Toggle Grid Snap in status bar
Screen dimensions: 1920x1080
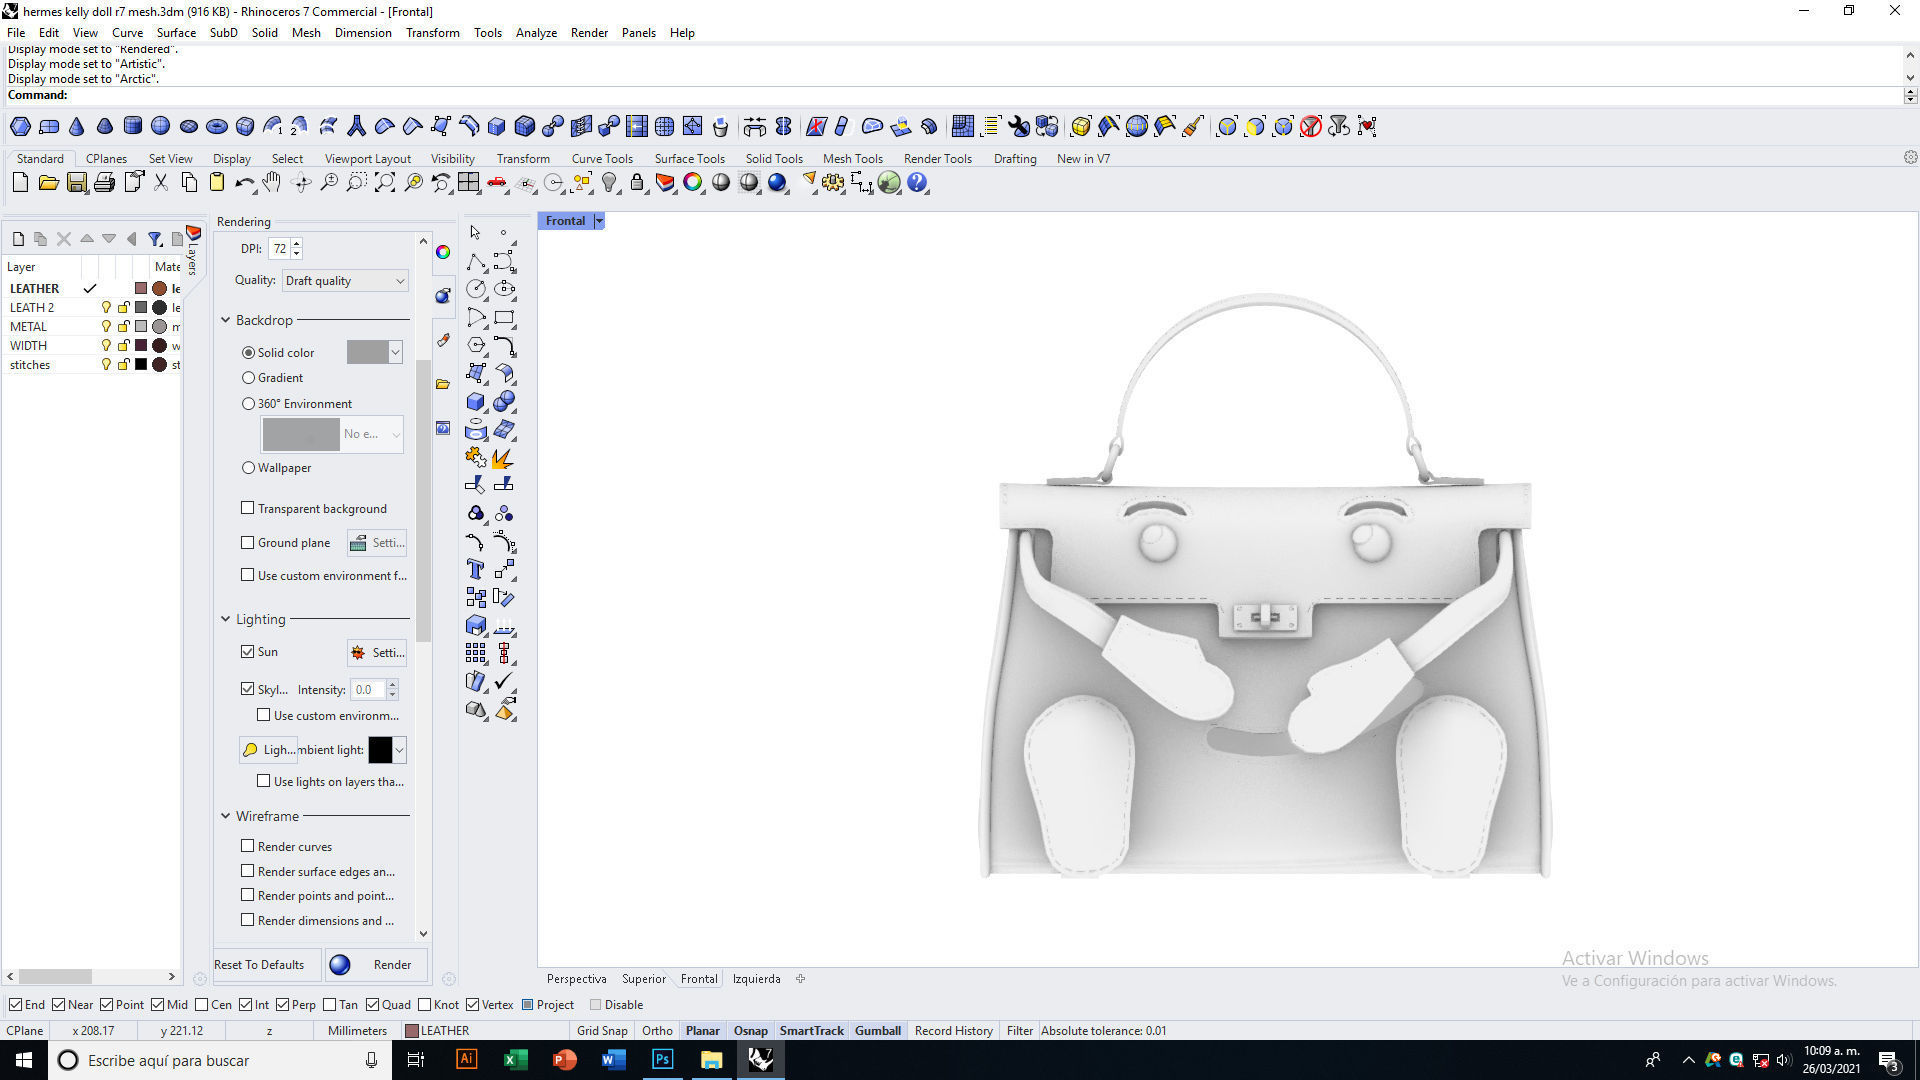tap(602, 1031)
